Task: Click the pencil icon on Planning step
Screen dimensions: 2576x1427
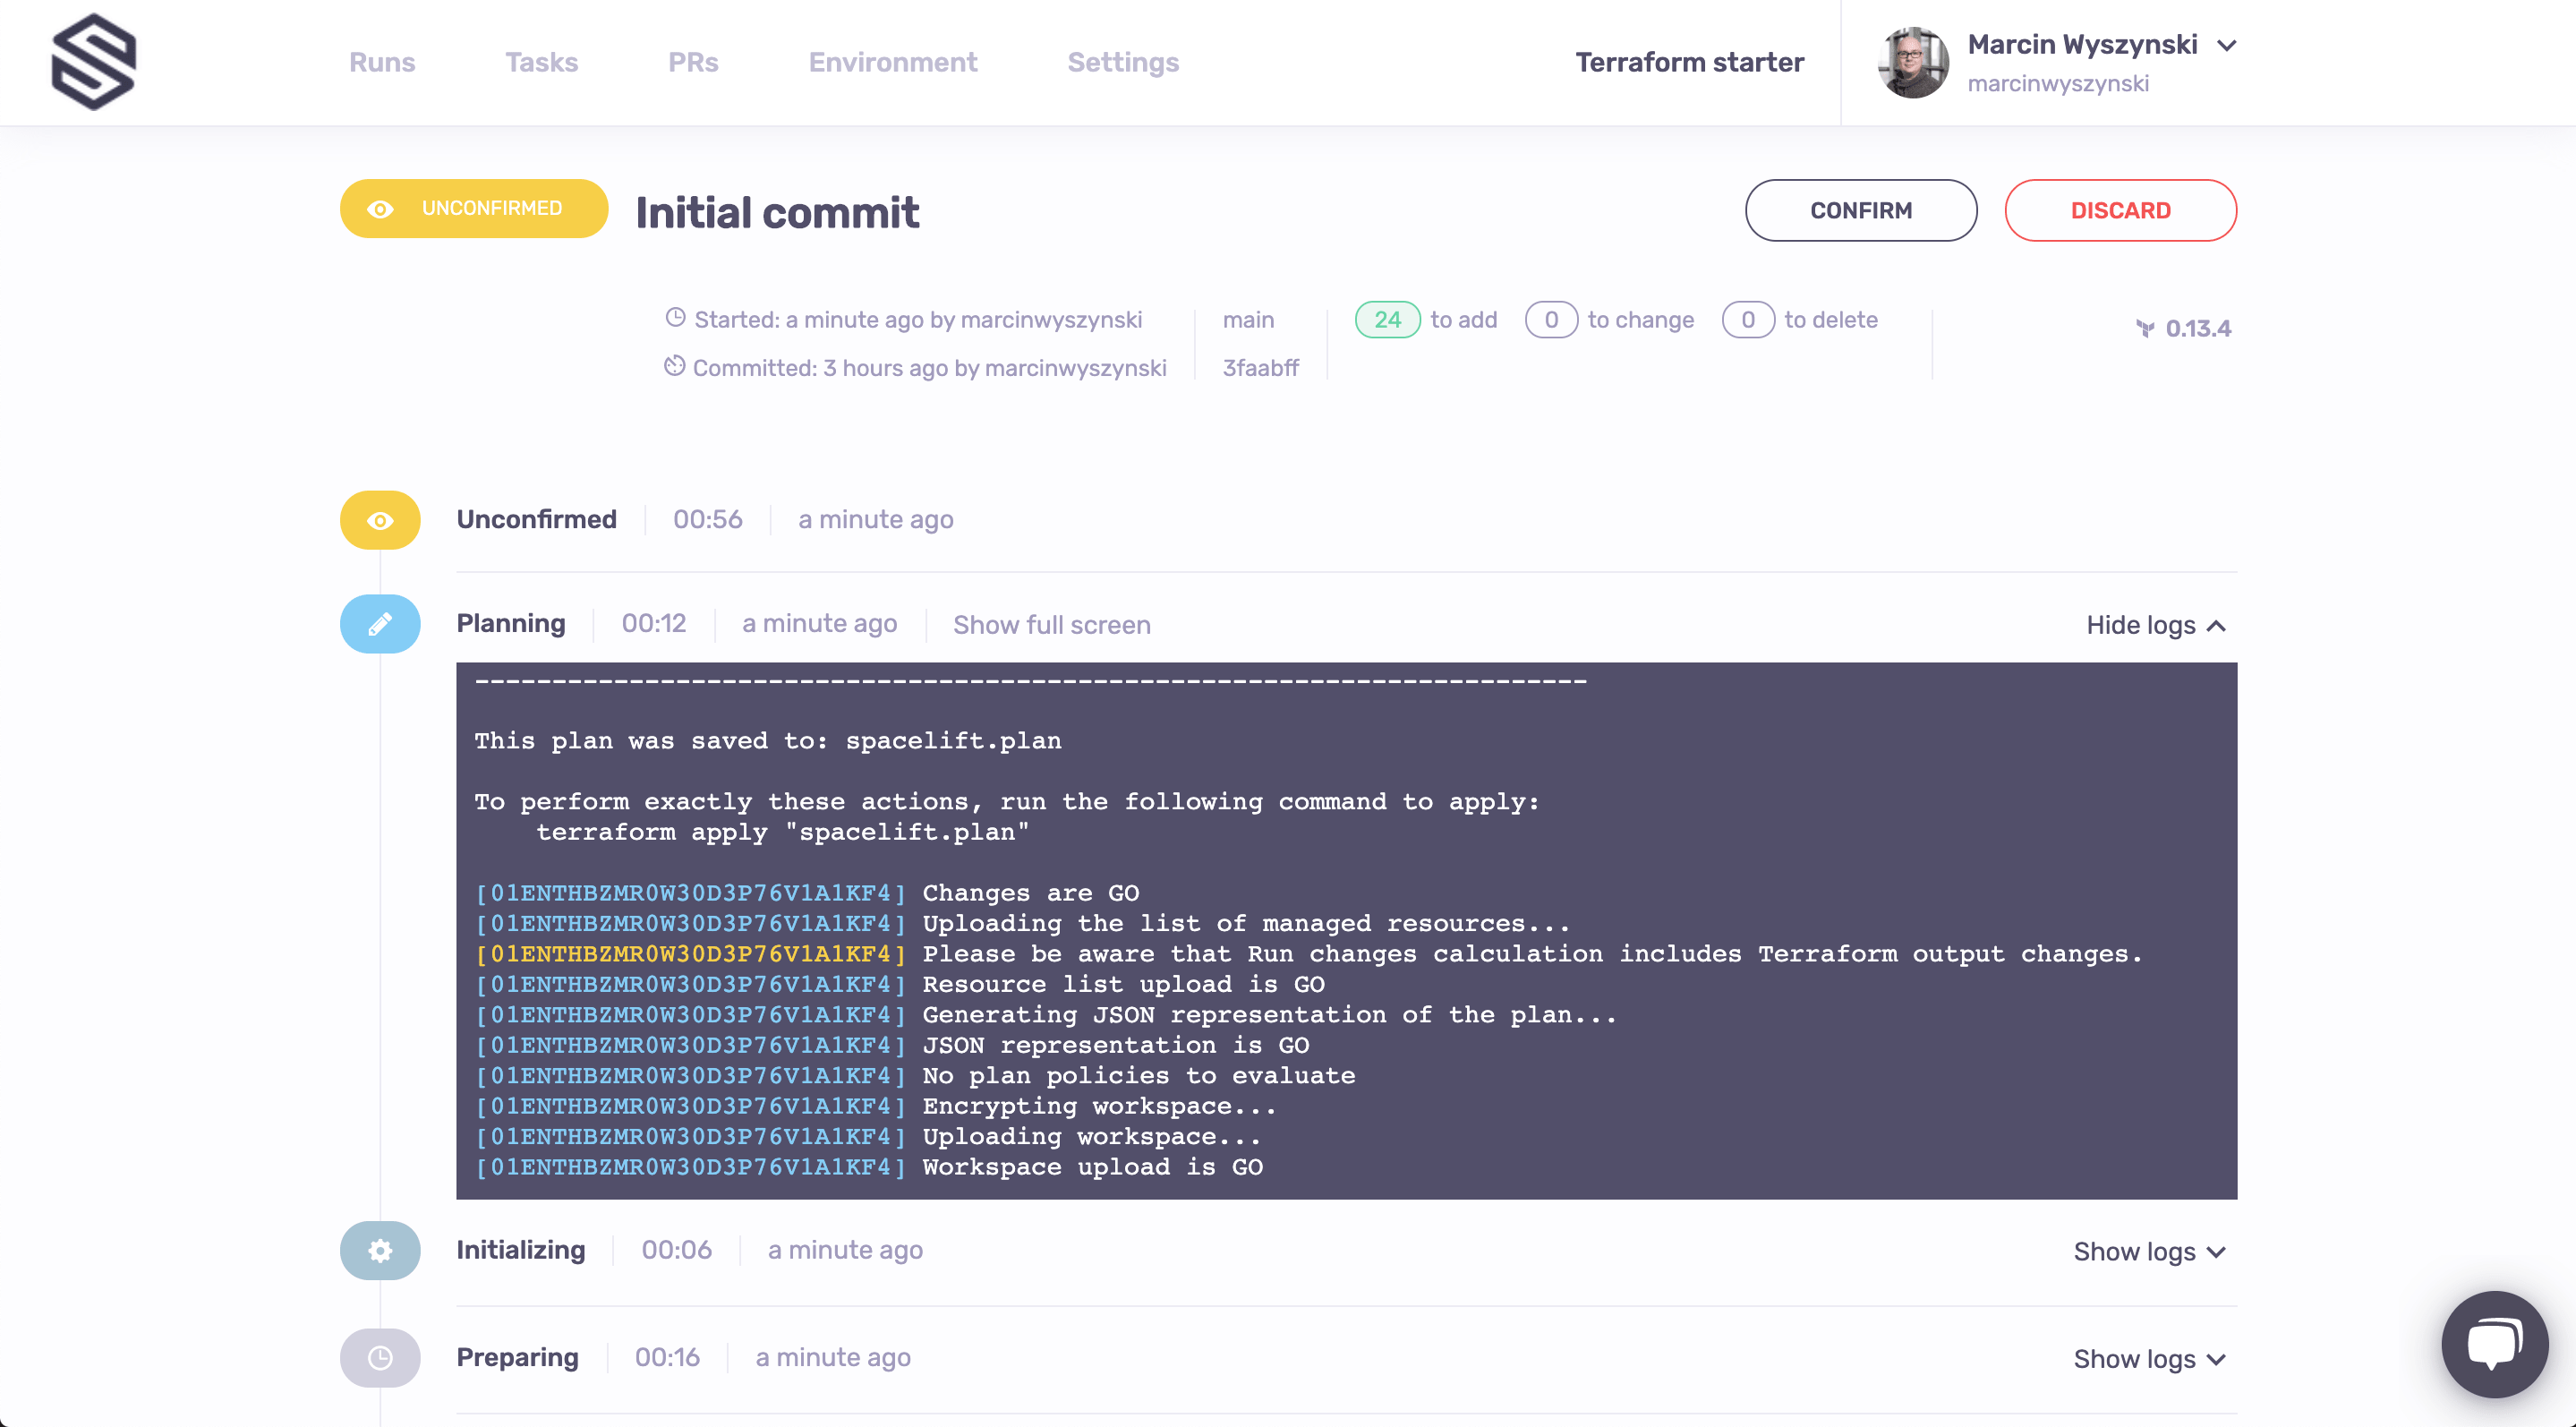Action: point(380,624)
